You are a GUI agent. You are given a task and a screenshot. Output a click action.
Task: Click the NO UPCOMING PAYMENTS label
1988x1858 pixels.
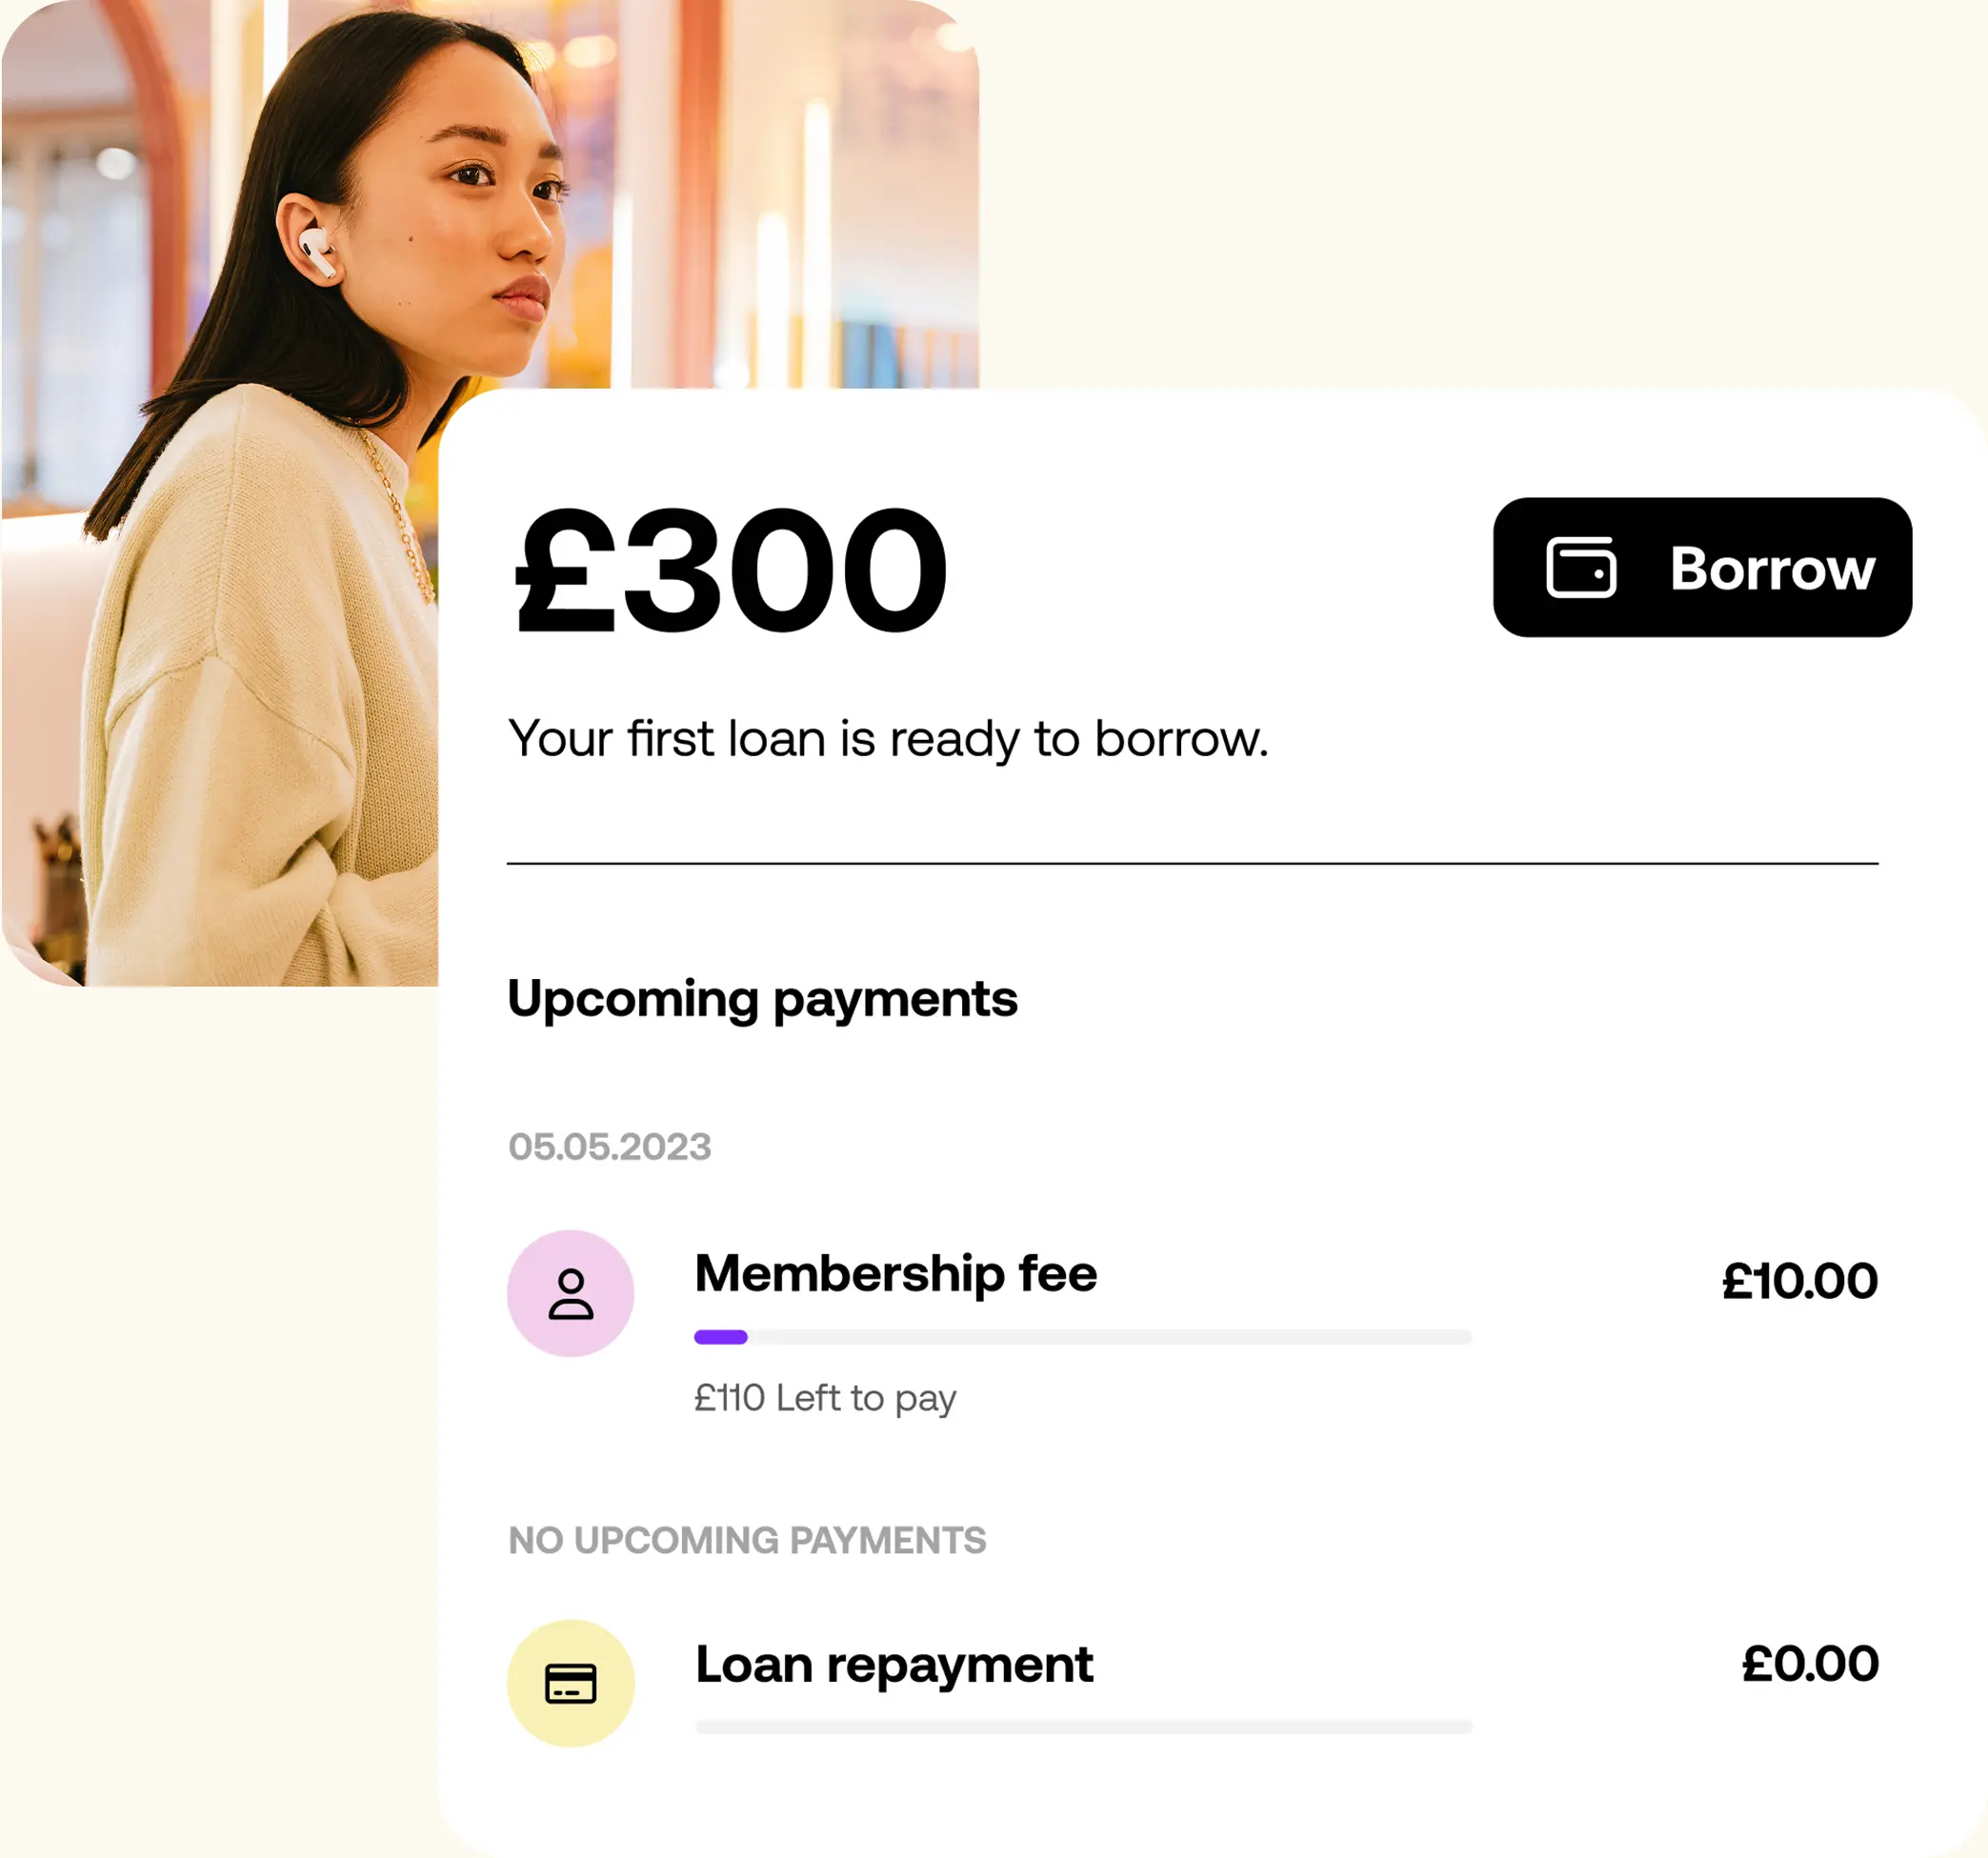pyautogui.click(x=747, y=1540)
